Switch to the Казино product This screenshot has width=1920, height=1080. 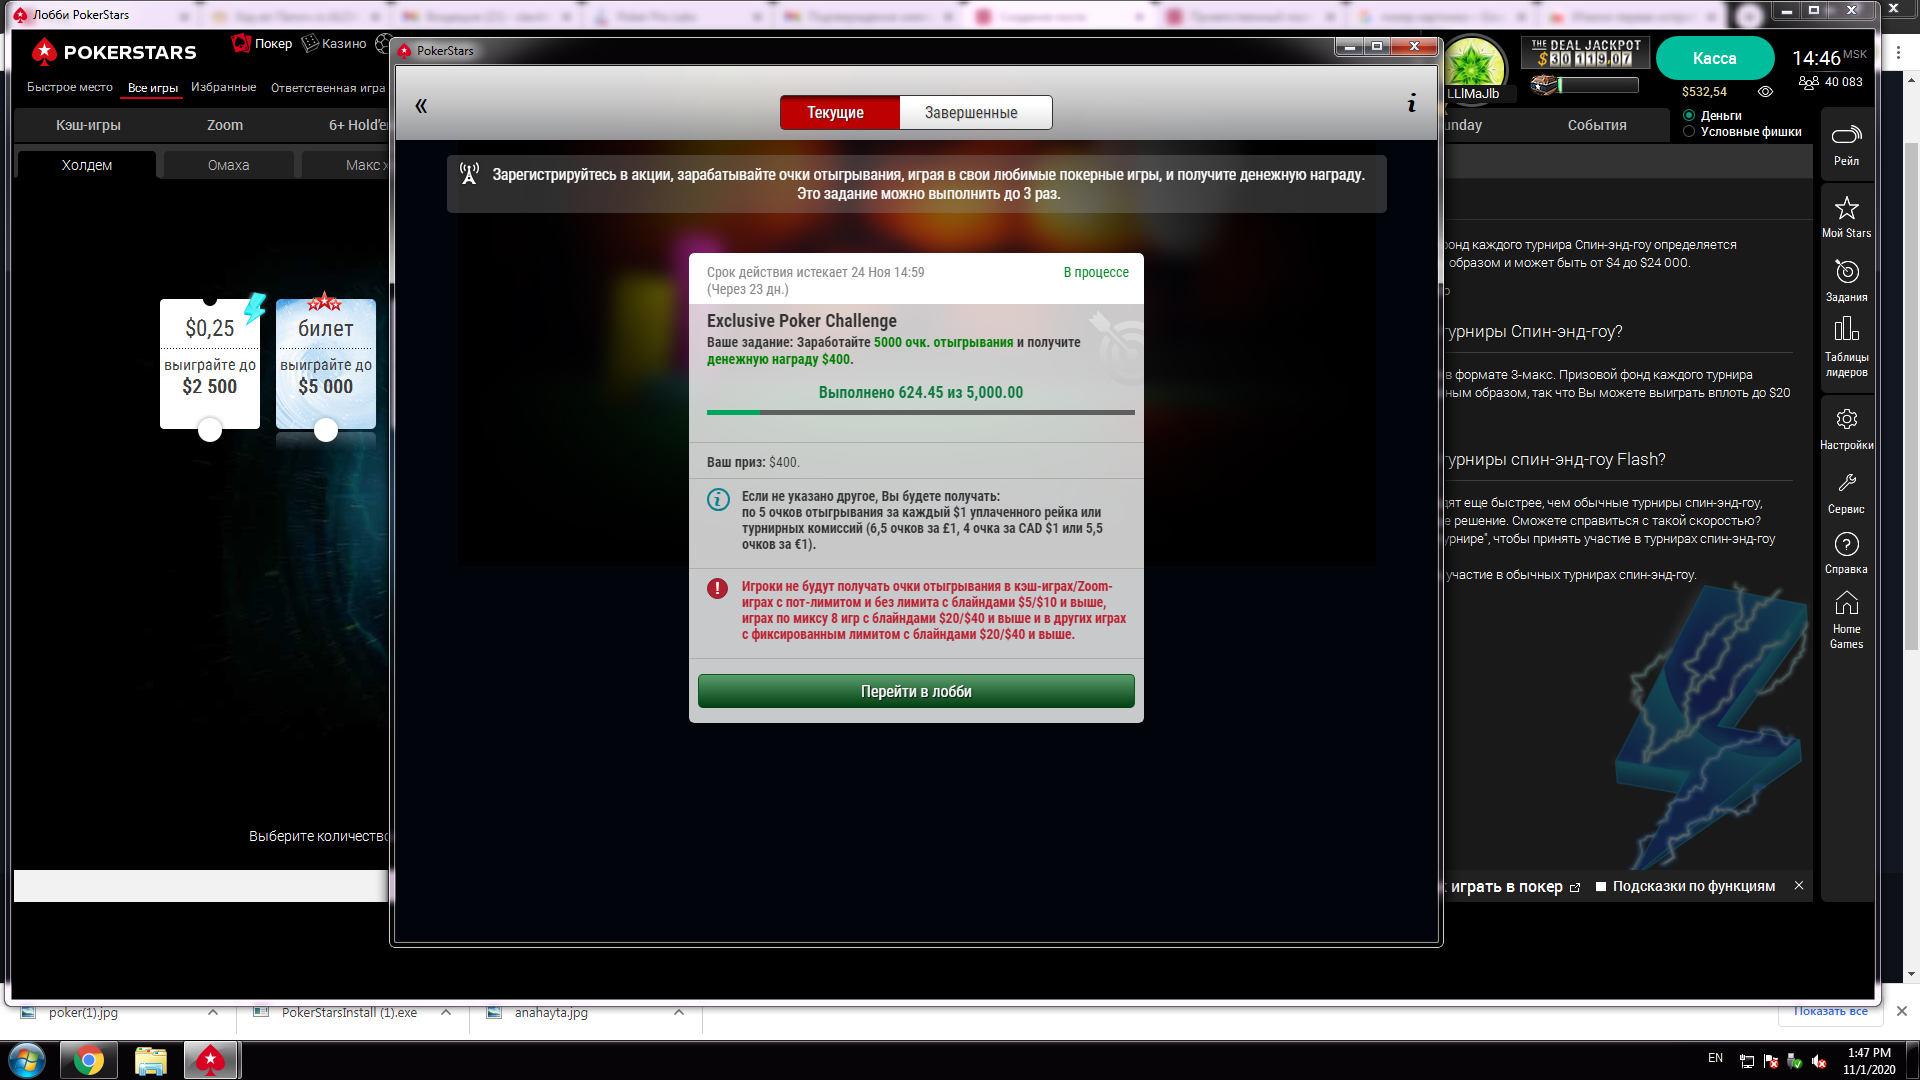click(334, 43)
